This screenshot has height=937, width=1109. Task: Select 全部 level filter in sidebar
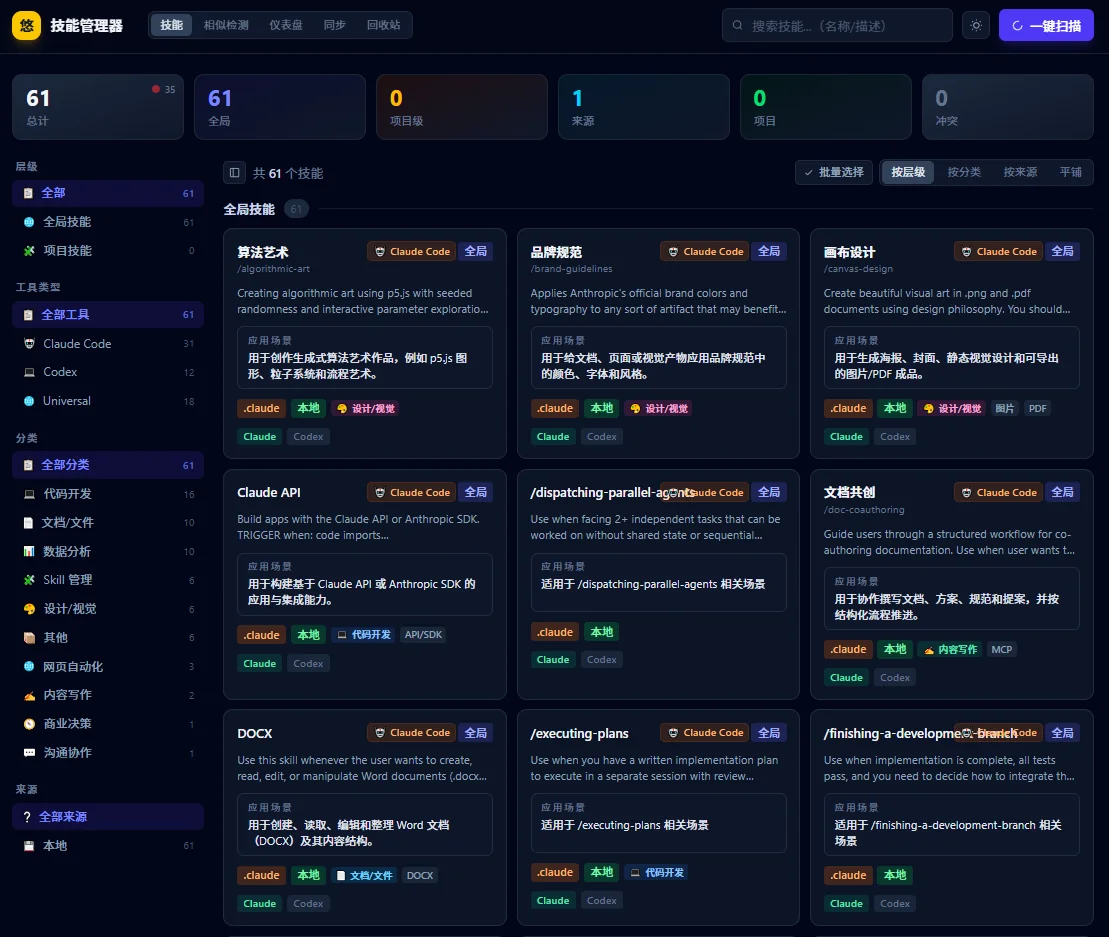[108, 193]
